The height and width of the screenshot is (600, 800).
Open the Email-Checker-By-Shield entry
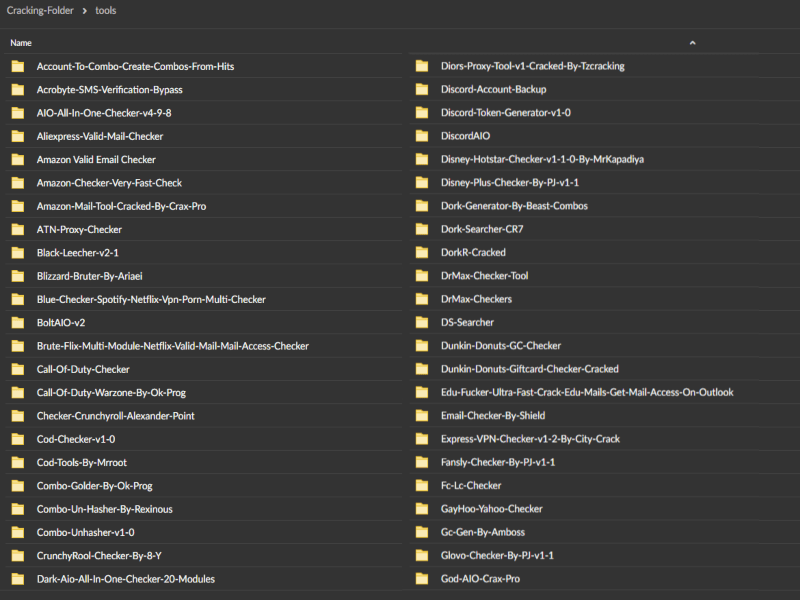(x=492, y=416)
